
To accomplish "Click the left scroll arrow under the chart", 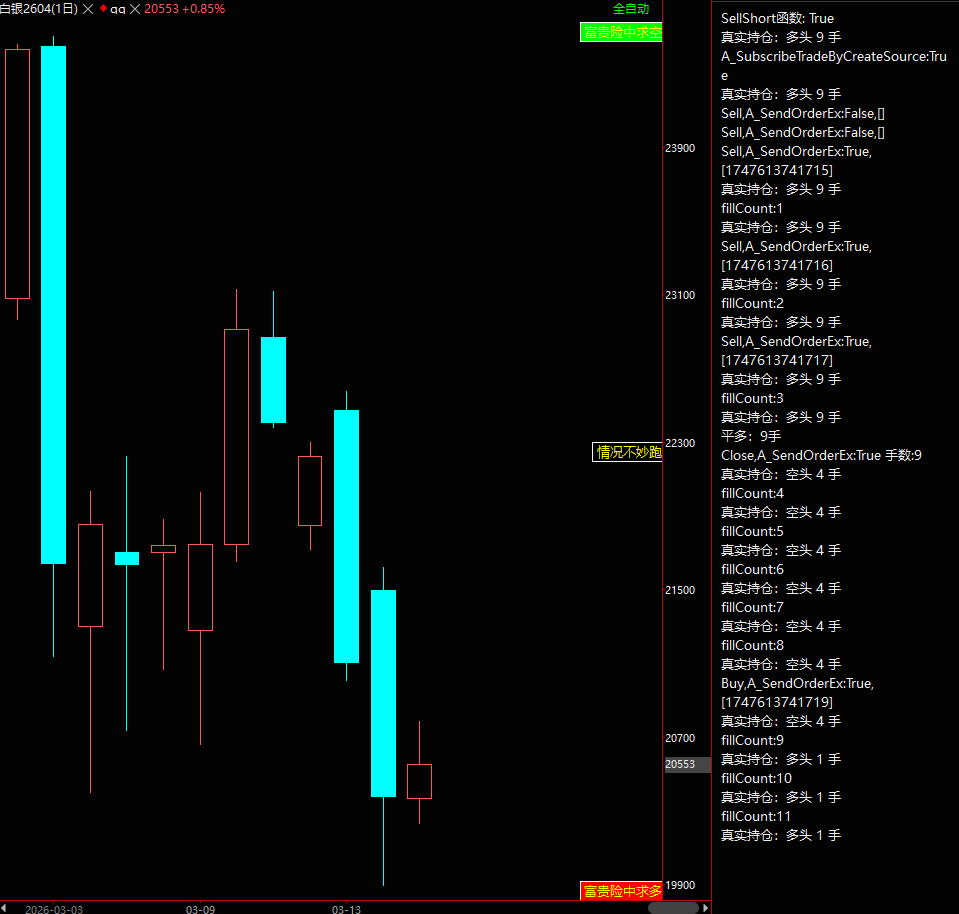I will 4,908.
